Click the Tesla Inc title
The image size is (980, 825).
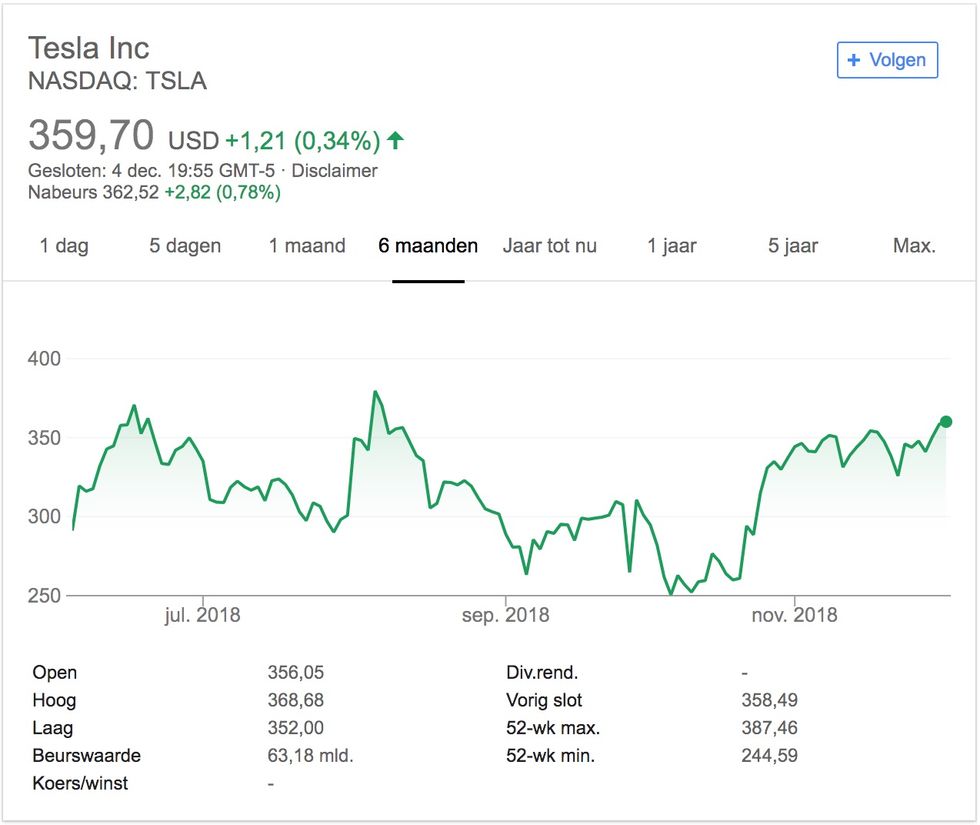pyautogui.click(x=89, y=48)
